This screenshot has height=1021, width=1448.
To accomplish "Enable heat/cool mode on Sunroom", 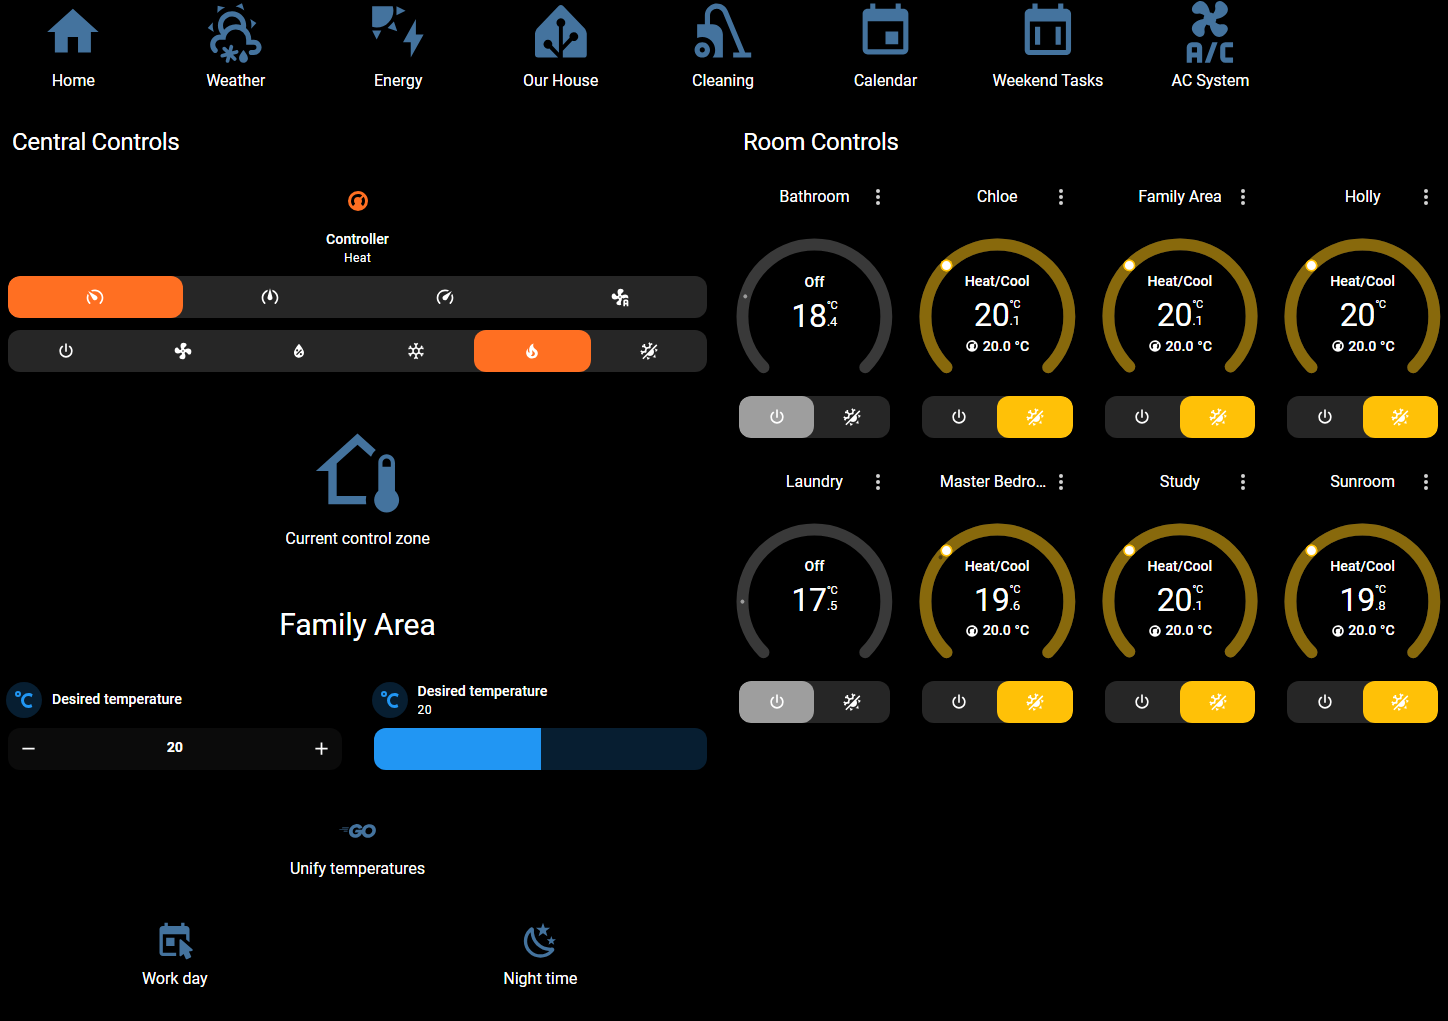I will pyautogui.click(x=1400, y=702).
